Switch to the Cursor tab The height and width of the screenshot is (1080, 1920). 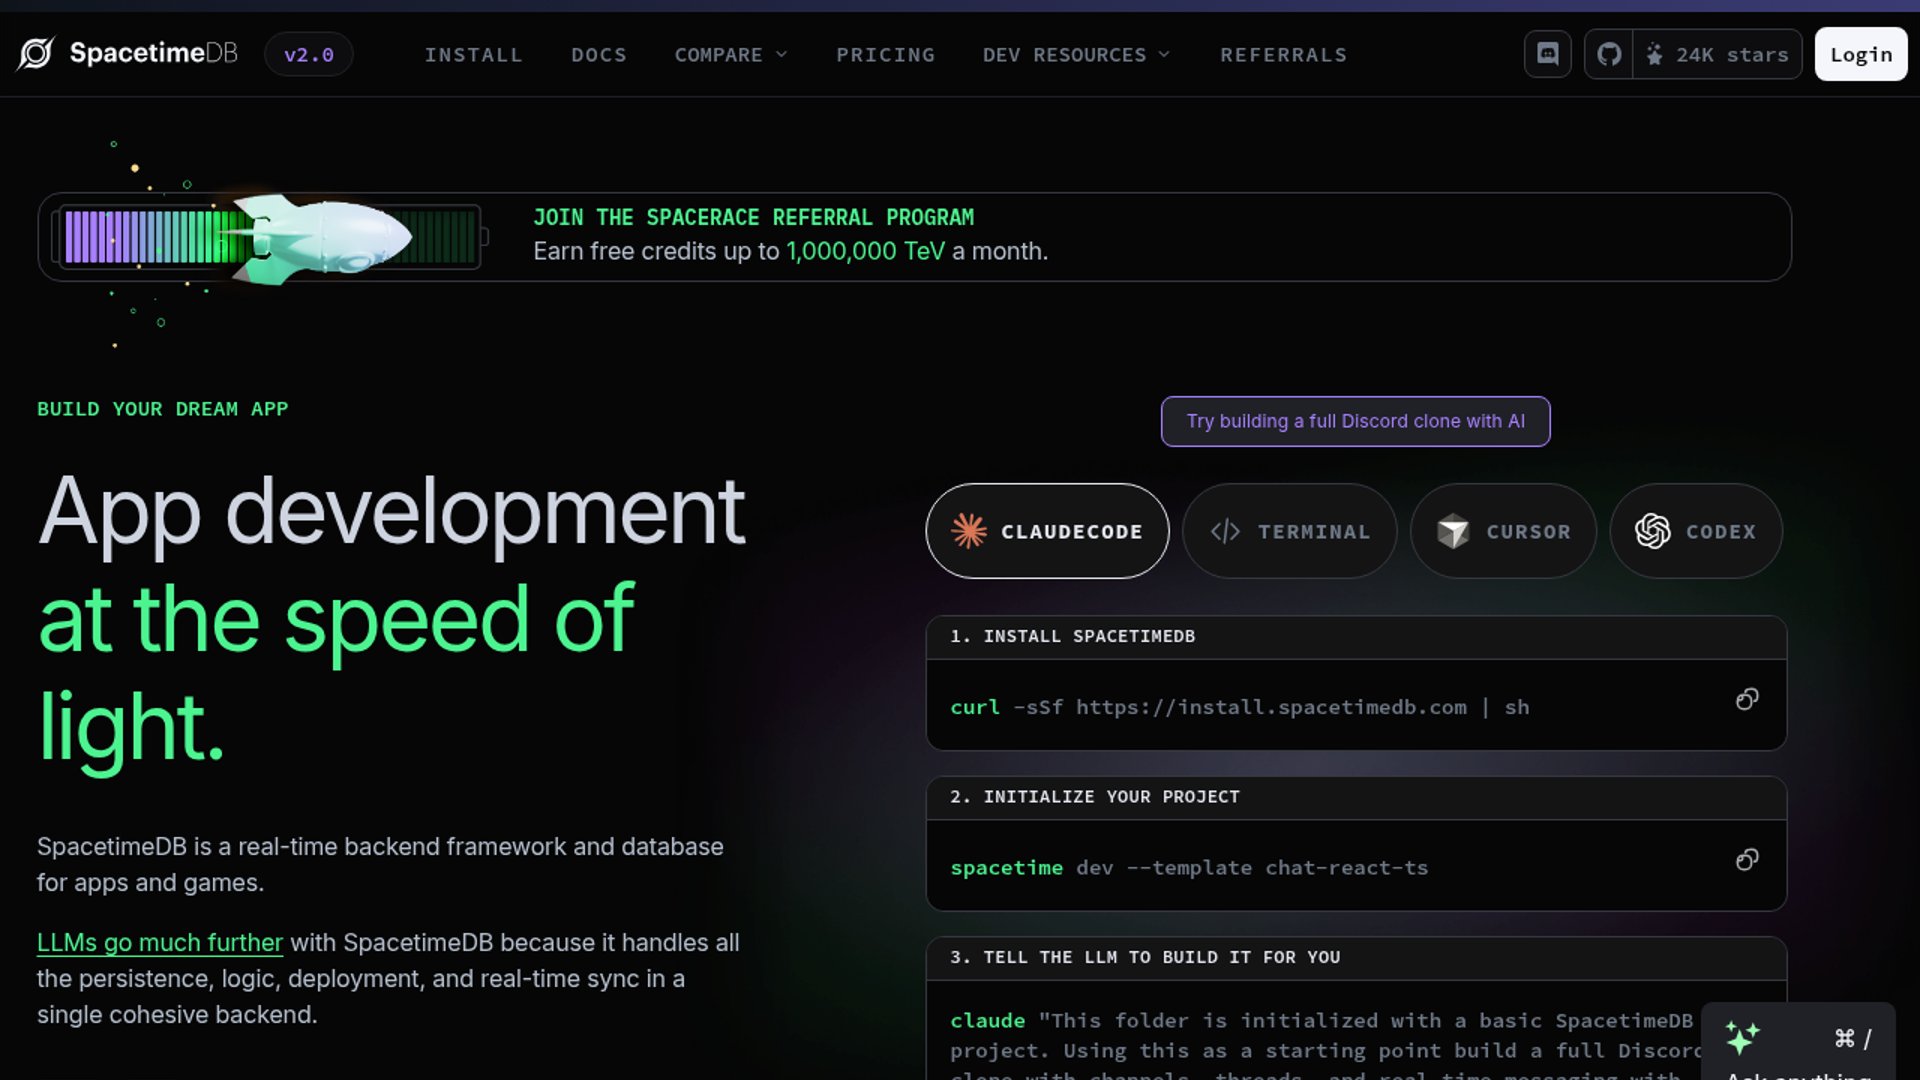1503,531
